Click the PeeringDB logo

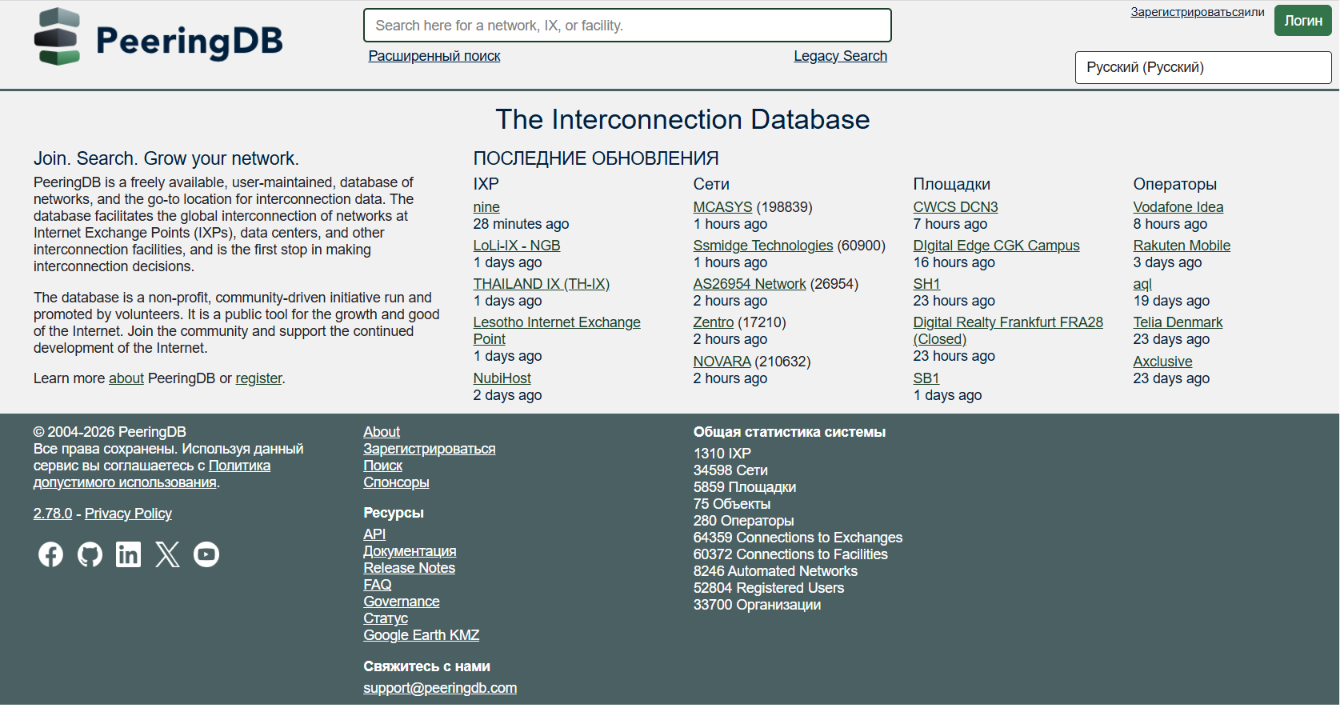pyautogui.click(x=159, y=38)
